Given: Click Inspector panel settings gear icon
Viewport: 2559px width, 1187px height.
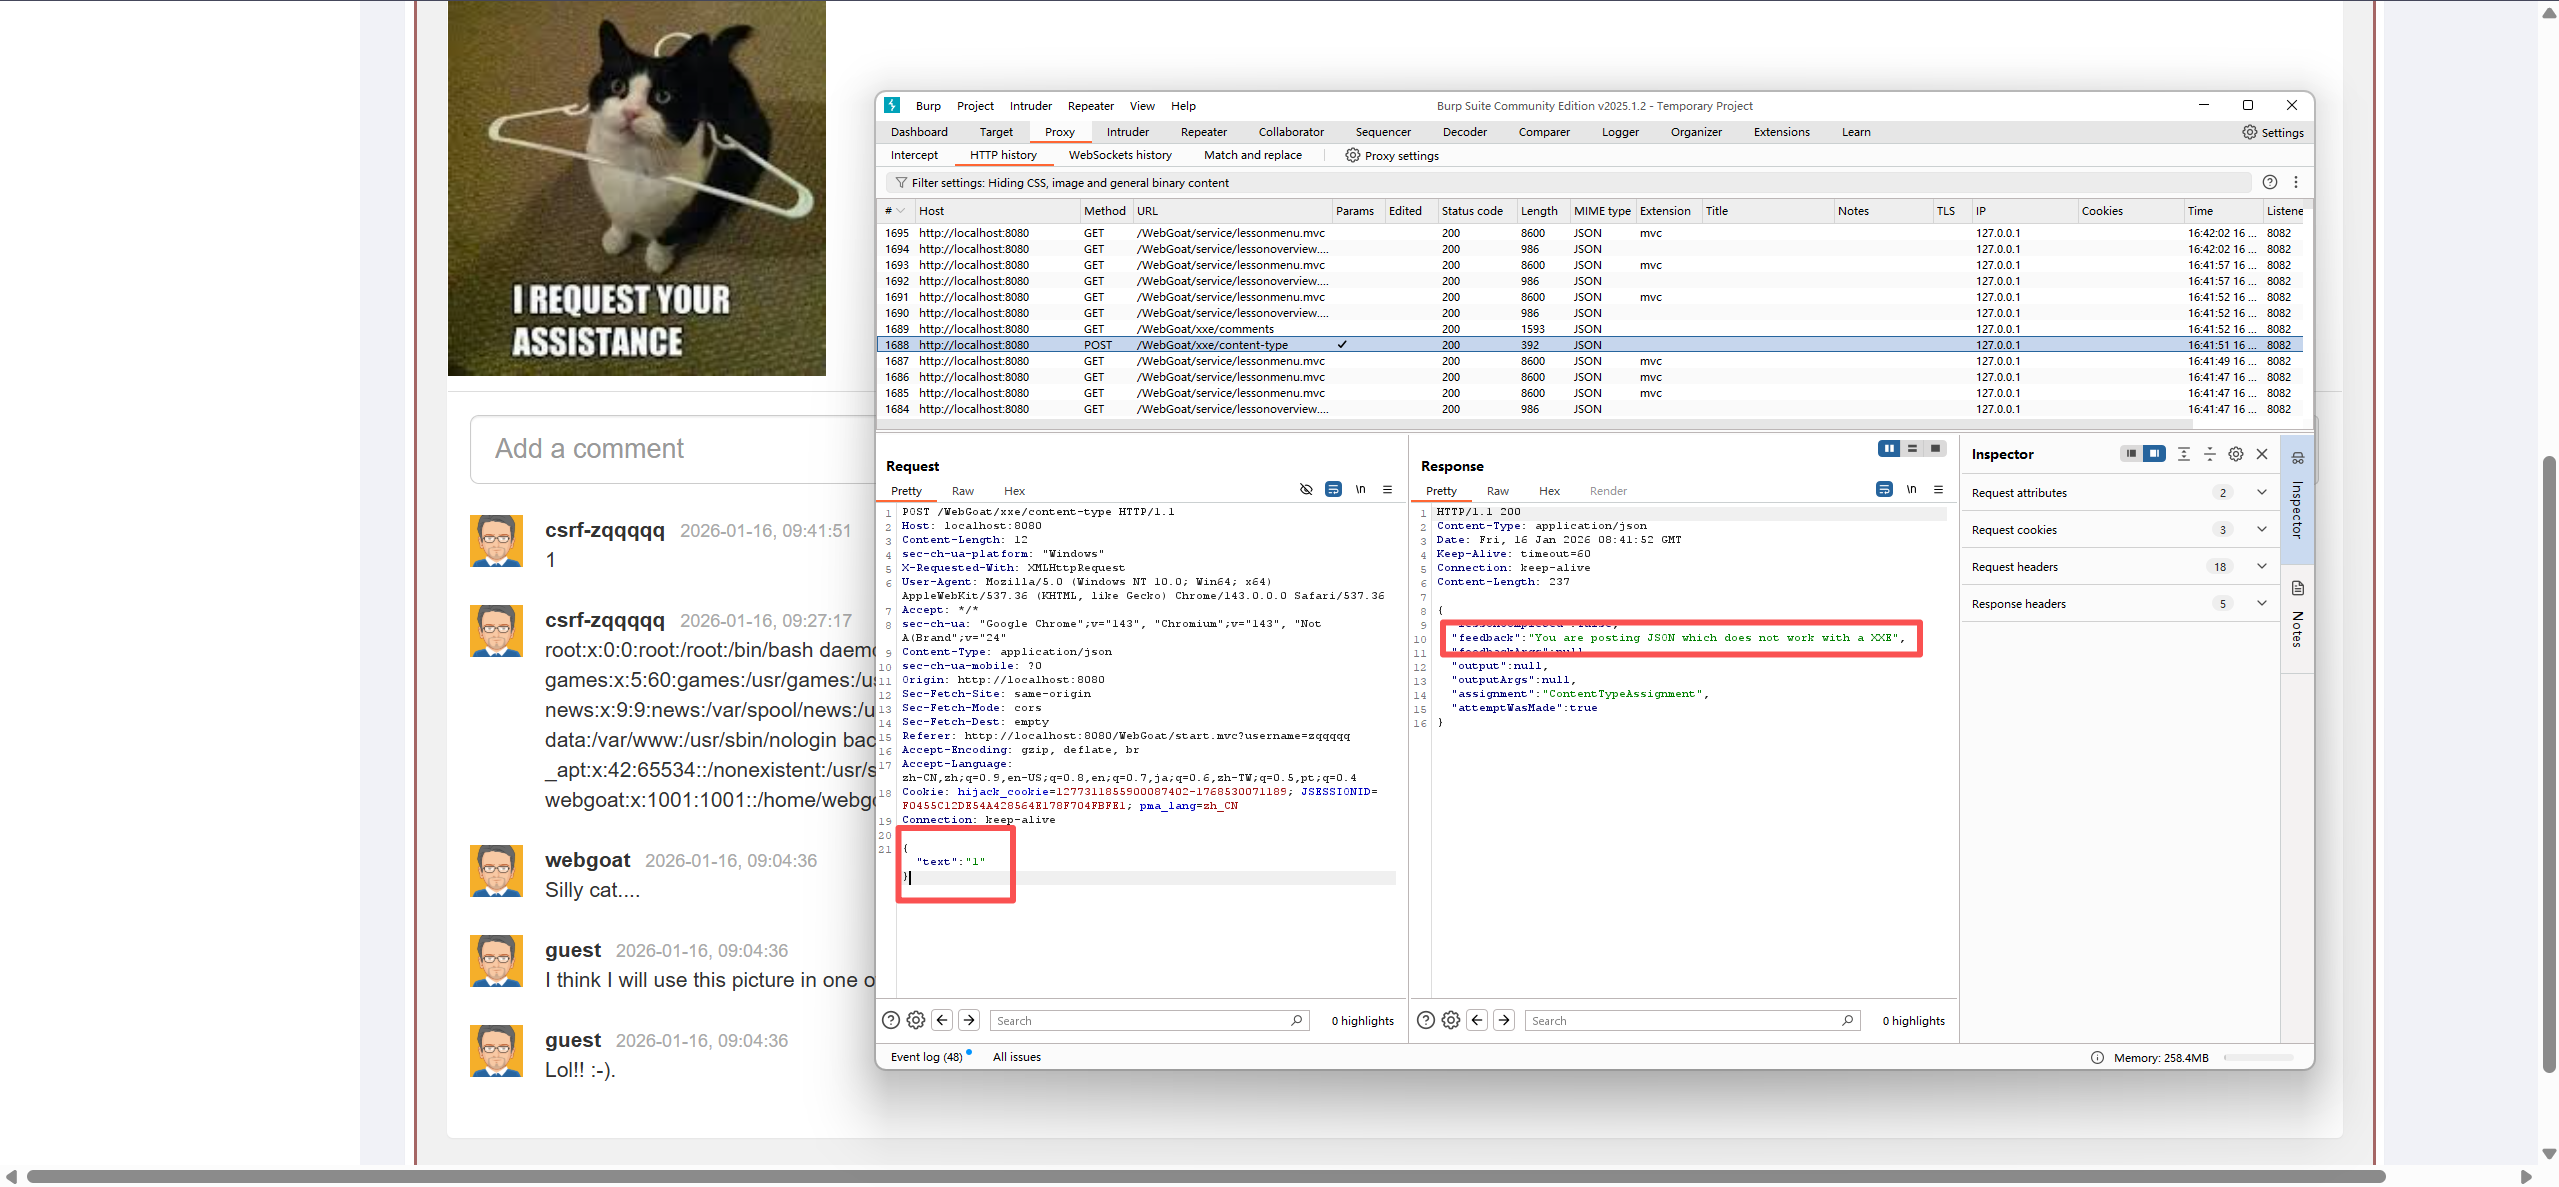Looking at the screenshot, I should (x=2236, y=454).
